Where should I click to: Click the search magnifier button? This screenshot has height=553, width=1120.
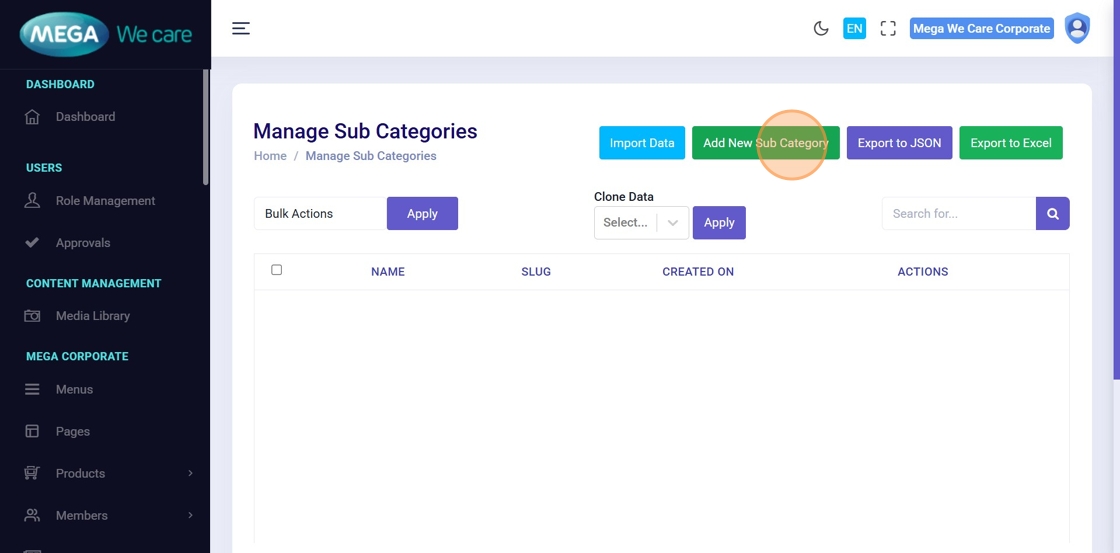(1053, 213)
